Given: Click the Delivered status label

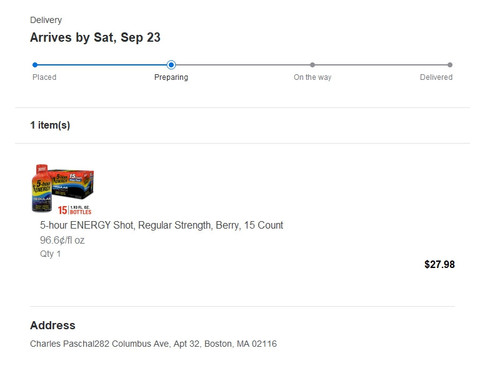Looking at the screenshot, I should [x=436, y=77].
